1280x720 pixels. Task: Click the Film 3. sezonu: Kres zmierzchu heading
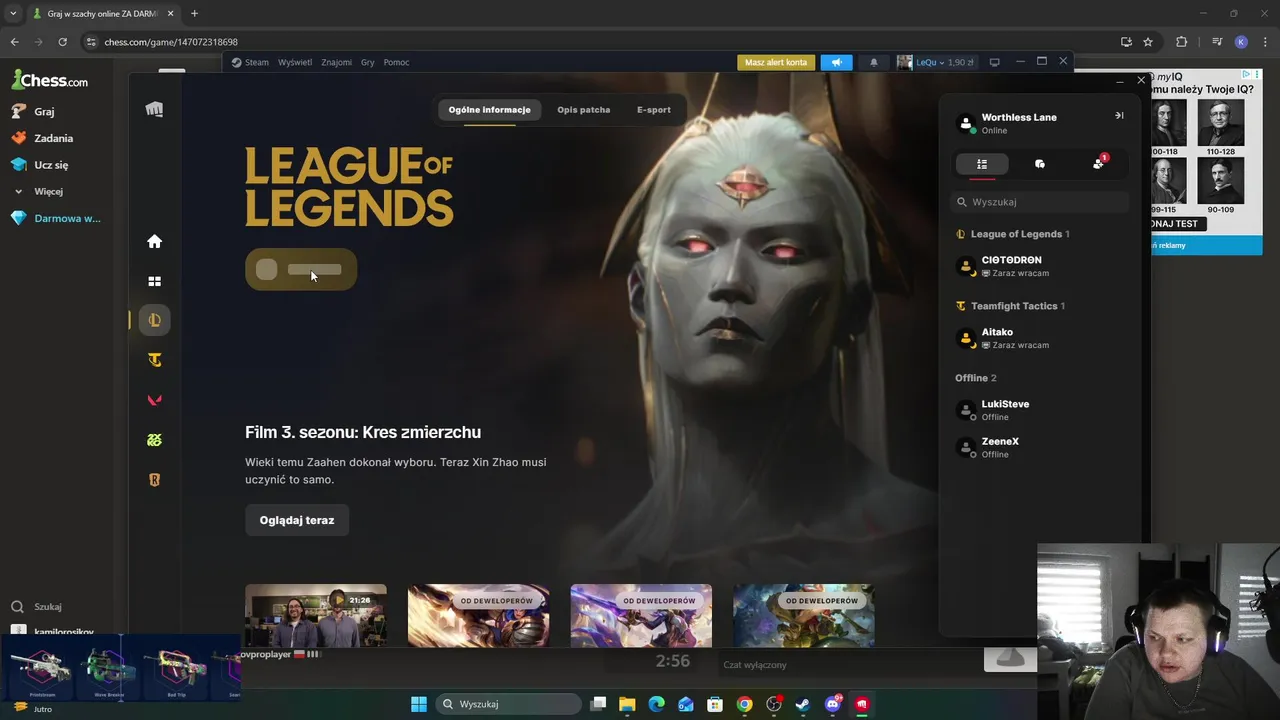point(363,432)
